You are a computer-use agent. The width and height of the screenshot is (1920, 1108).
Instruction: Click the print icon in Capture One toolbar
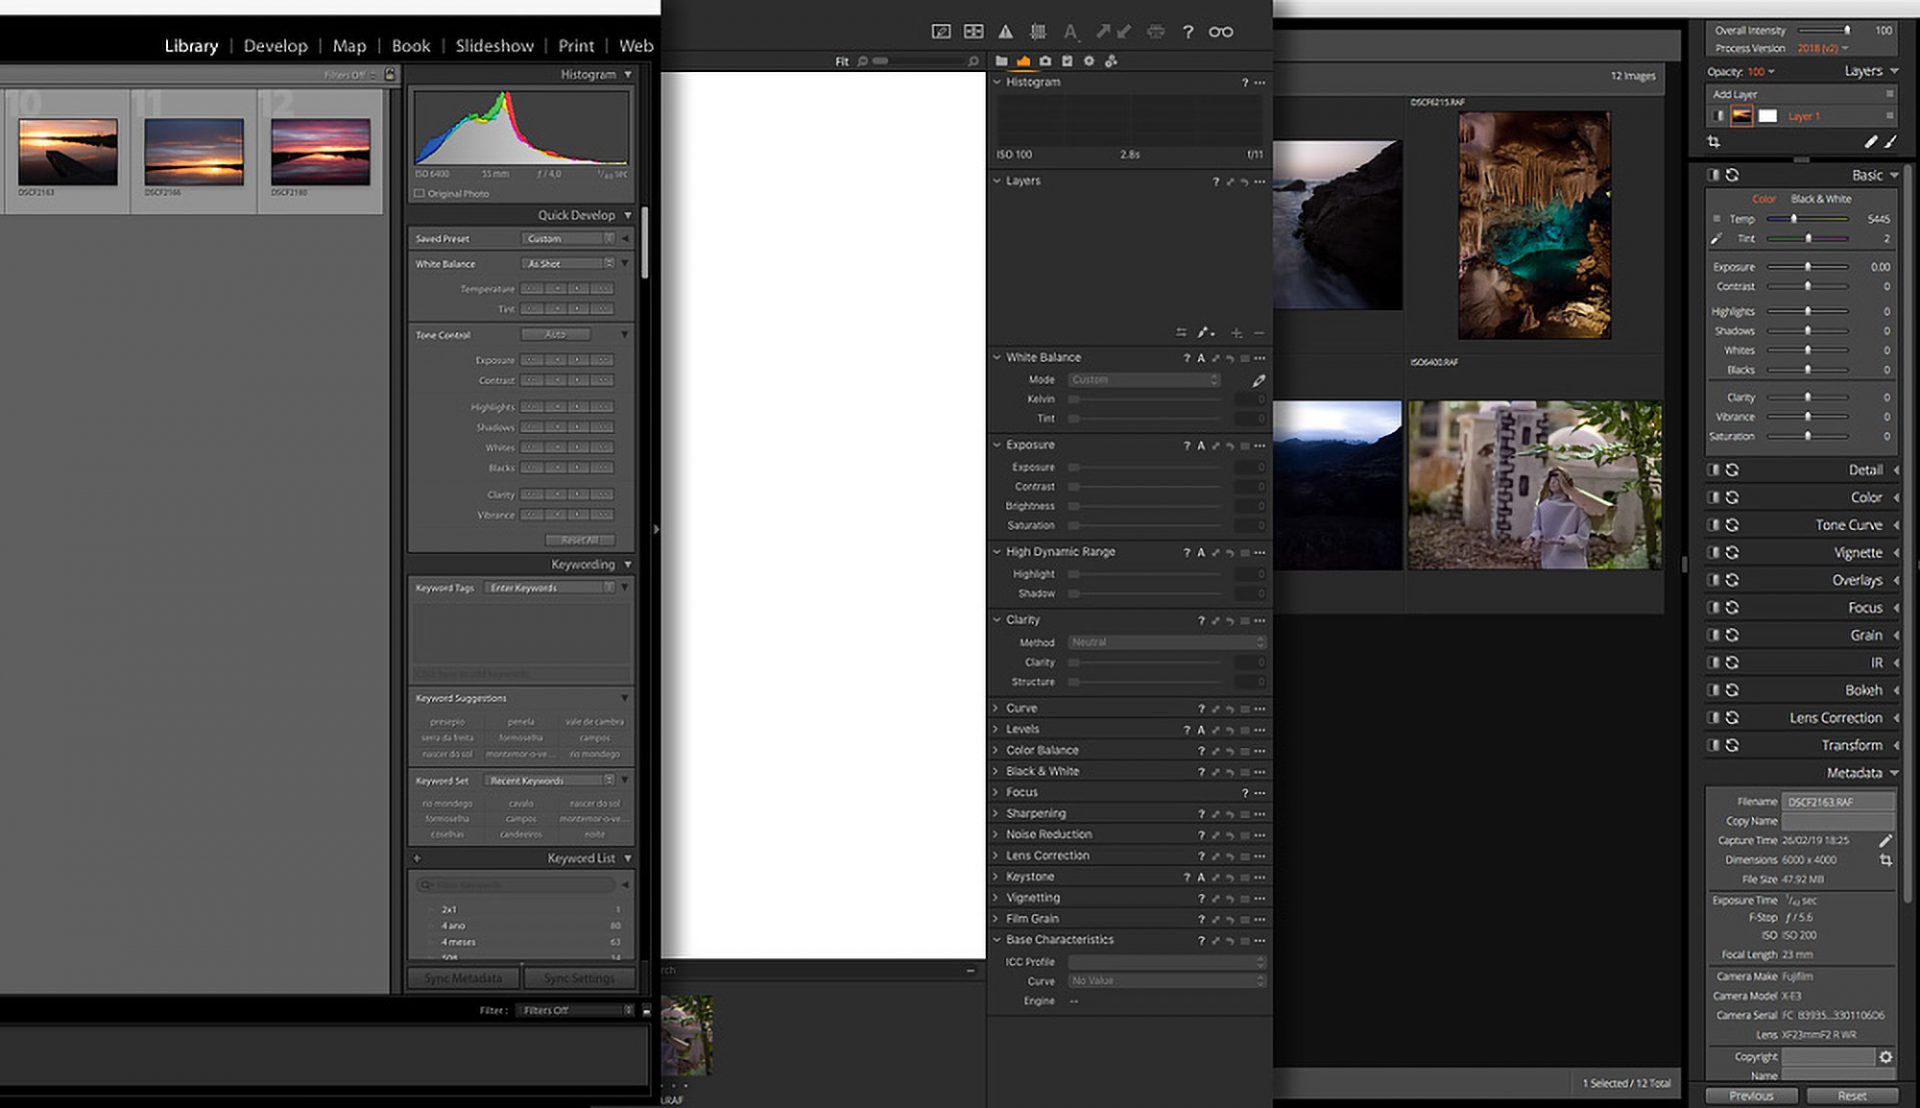[x=1156, y=32]
